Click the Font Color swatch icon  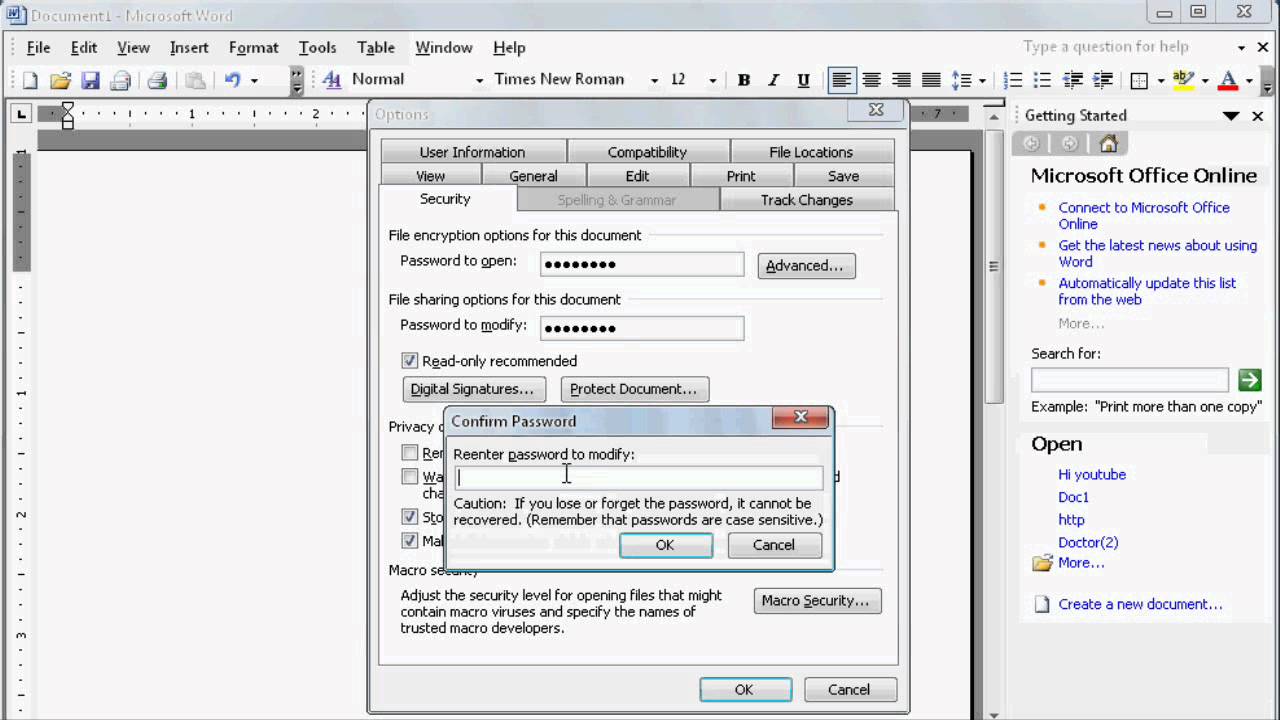1228,80
